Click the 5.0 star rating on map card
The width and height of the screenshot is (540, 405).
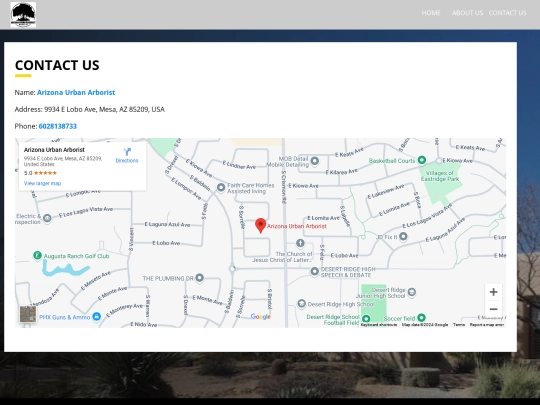click(x=40, y=173)
